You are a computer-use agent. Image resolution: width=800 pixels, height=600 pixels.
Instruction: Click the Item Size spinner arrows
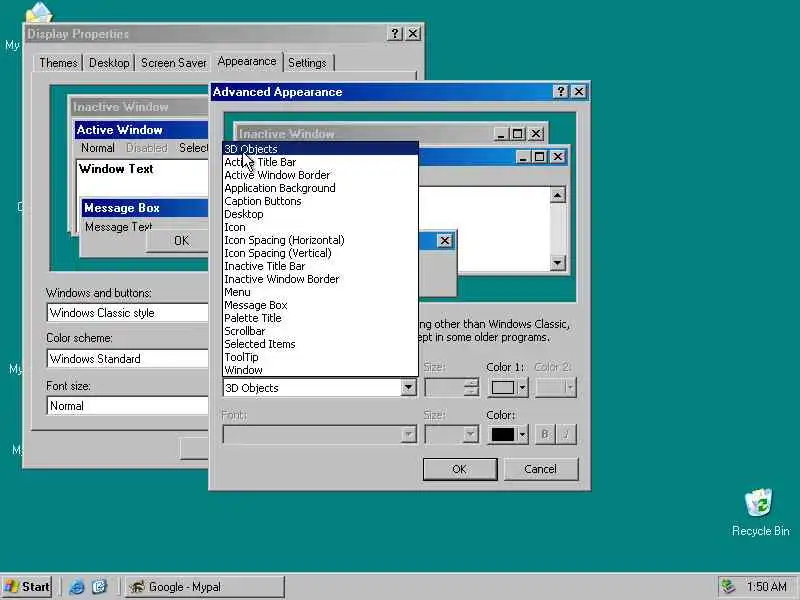[472, 388]
